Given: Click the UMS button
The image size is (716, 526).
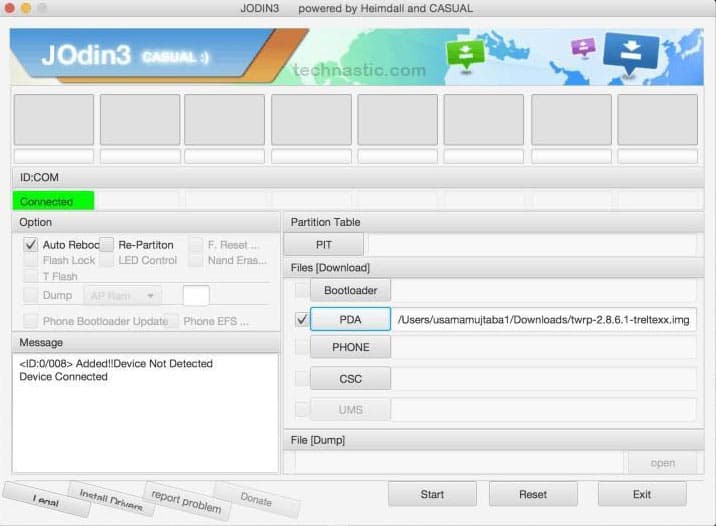Looking at the screenshot, I should click(350, 410).
